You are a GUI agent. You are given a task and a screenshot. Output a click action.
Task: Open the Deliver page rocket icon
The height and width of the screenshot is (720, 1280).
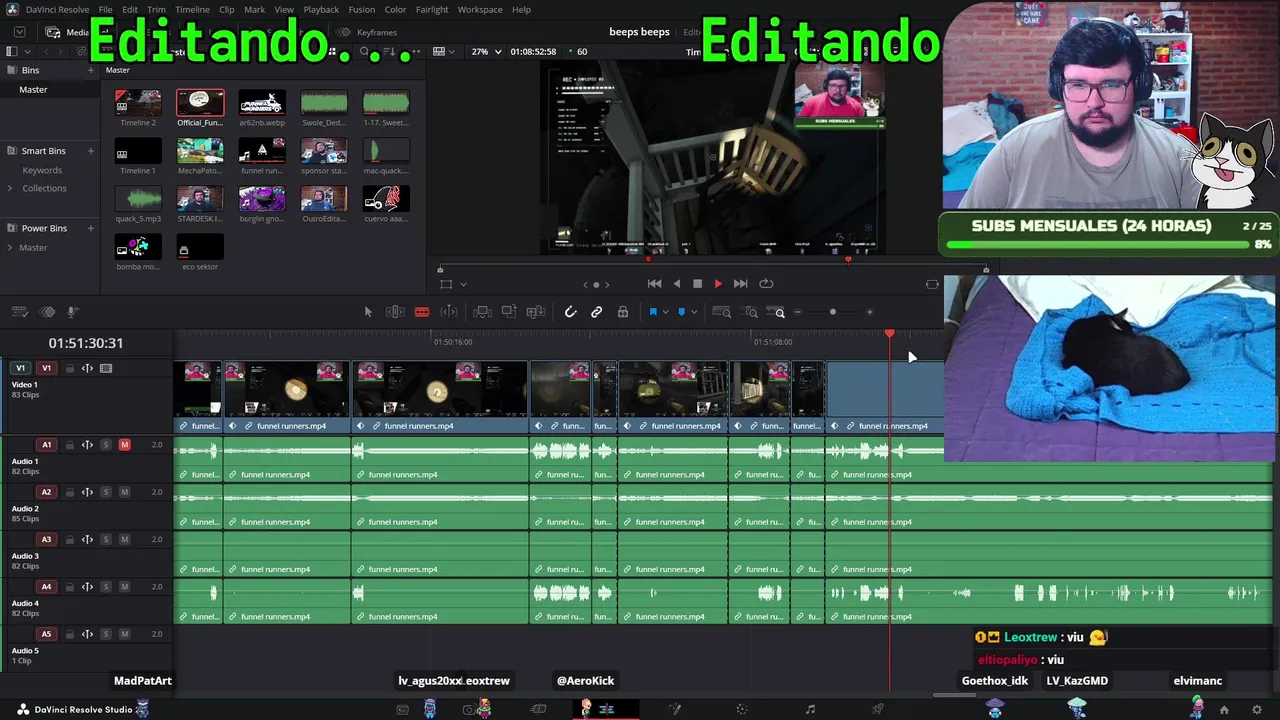[878, 710]
